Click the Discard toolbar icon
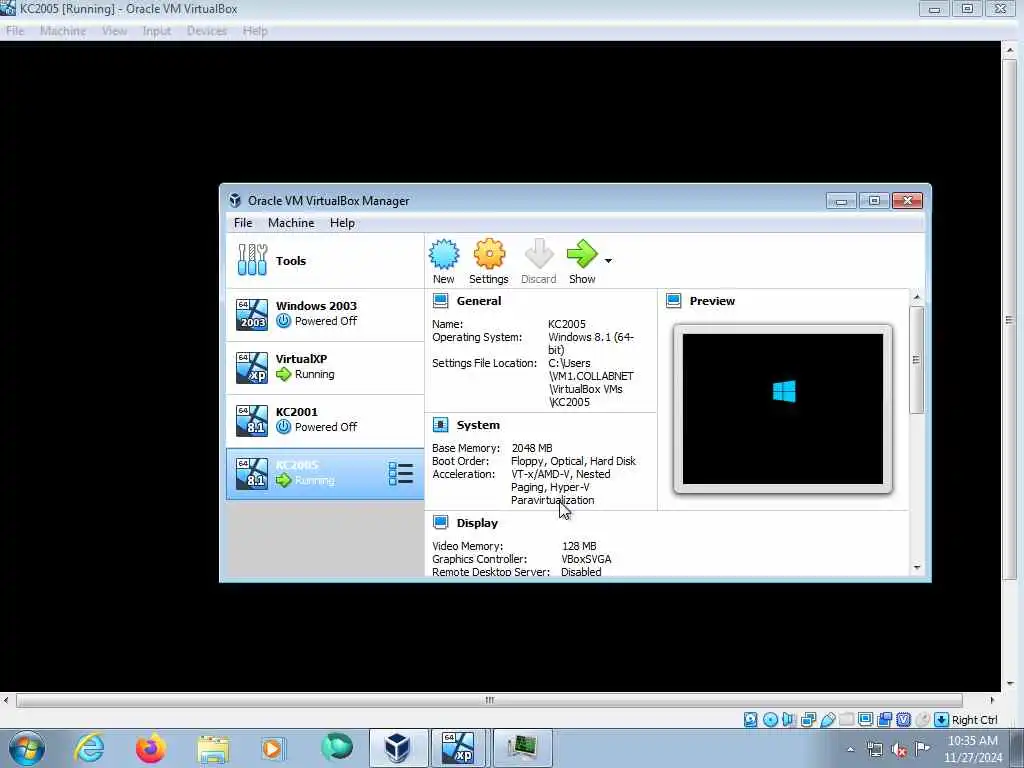The image size is (1024, 768). click(x=539, y=255)
